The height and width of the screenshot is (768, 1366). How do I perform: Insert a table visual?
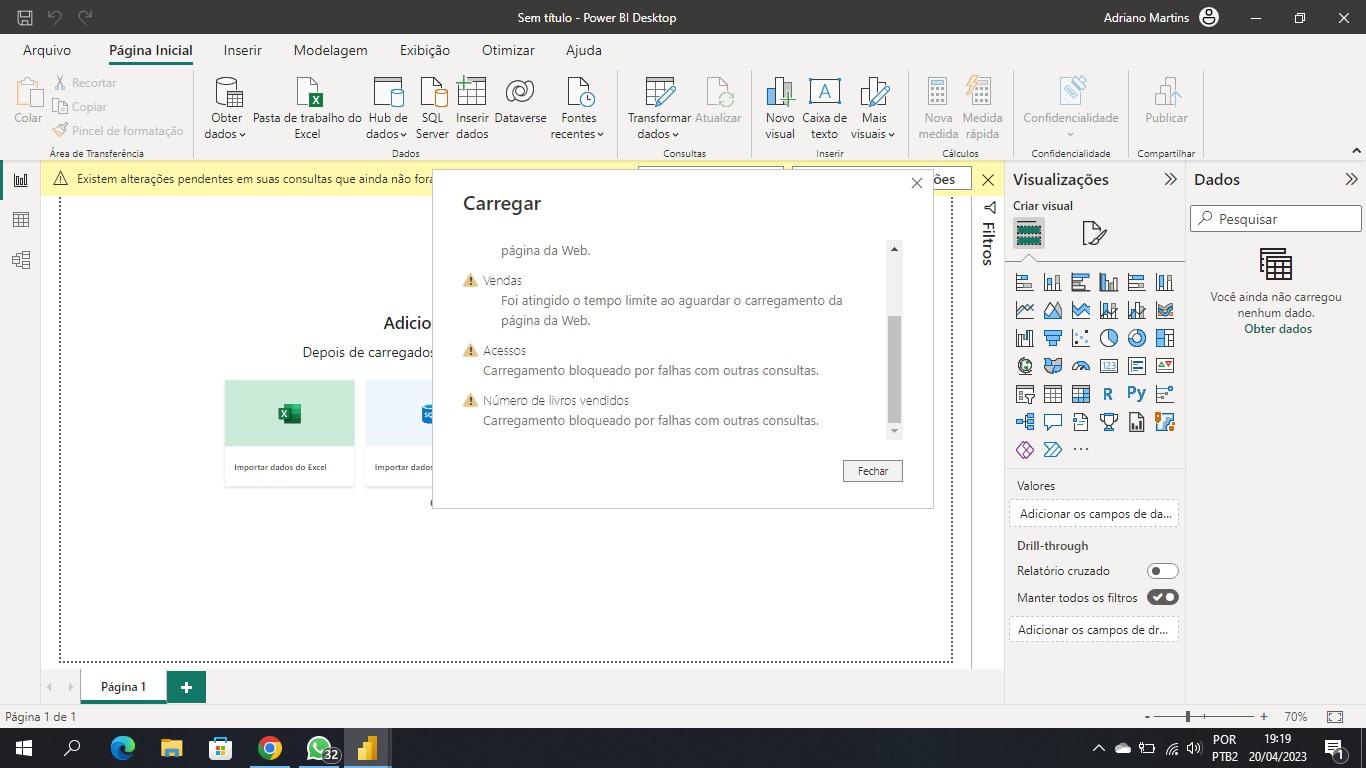1053,394
